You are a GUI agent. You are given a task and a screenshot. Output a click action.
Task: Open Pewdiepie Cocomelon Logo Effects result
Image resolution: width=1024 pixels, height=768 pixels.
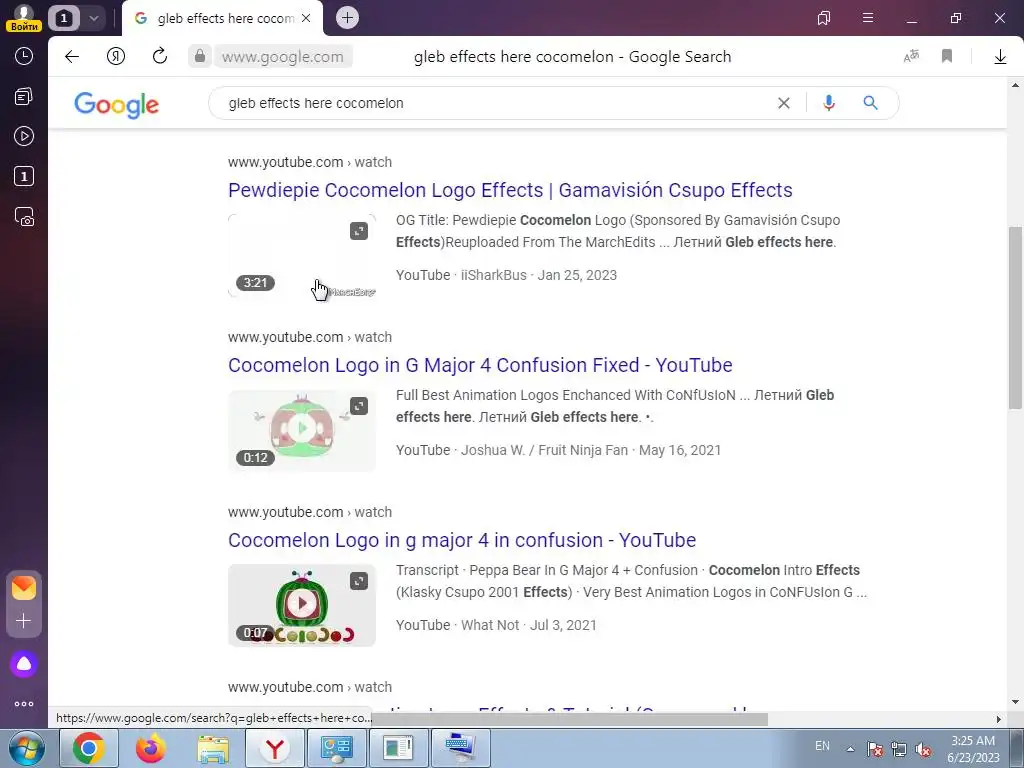coord(510,190)
